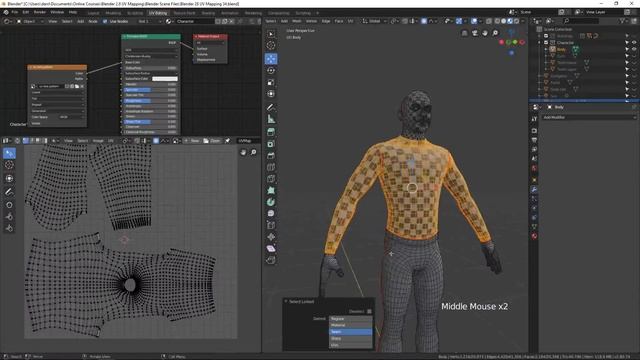
Task: Activate the Select Box tool in 3D viewport
Action: point(271,34)
